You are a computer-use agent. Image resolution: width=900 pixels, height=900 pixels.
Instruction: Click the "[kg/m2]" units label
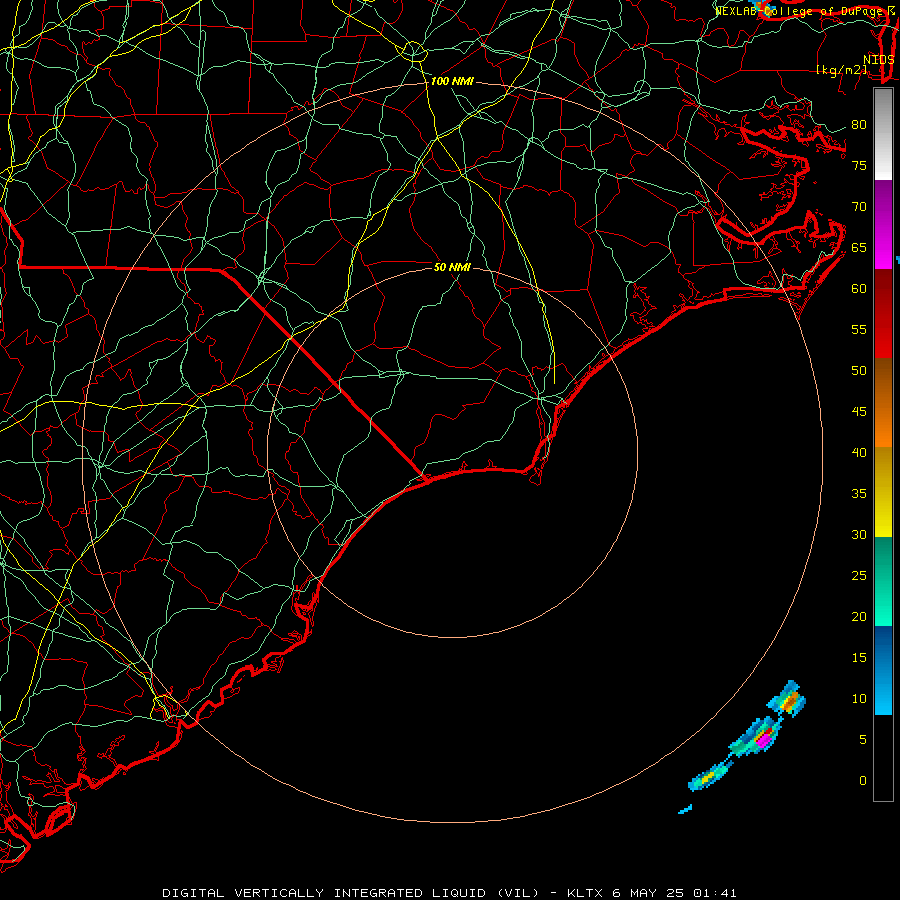(841, 70)
